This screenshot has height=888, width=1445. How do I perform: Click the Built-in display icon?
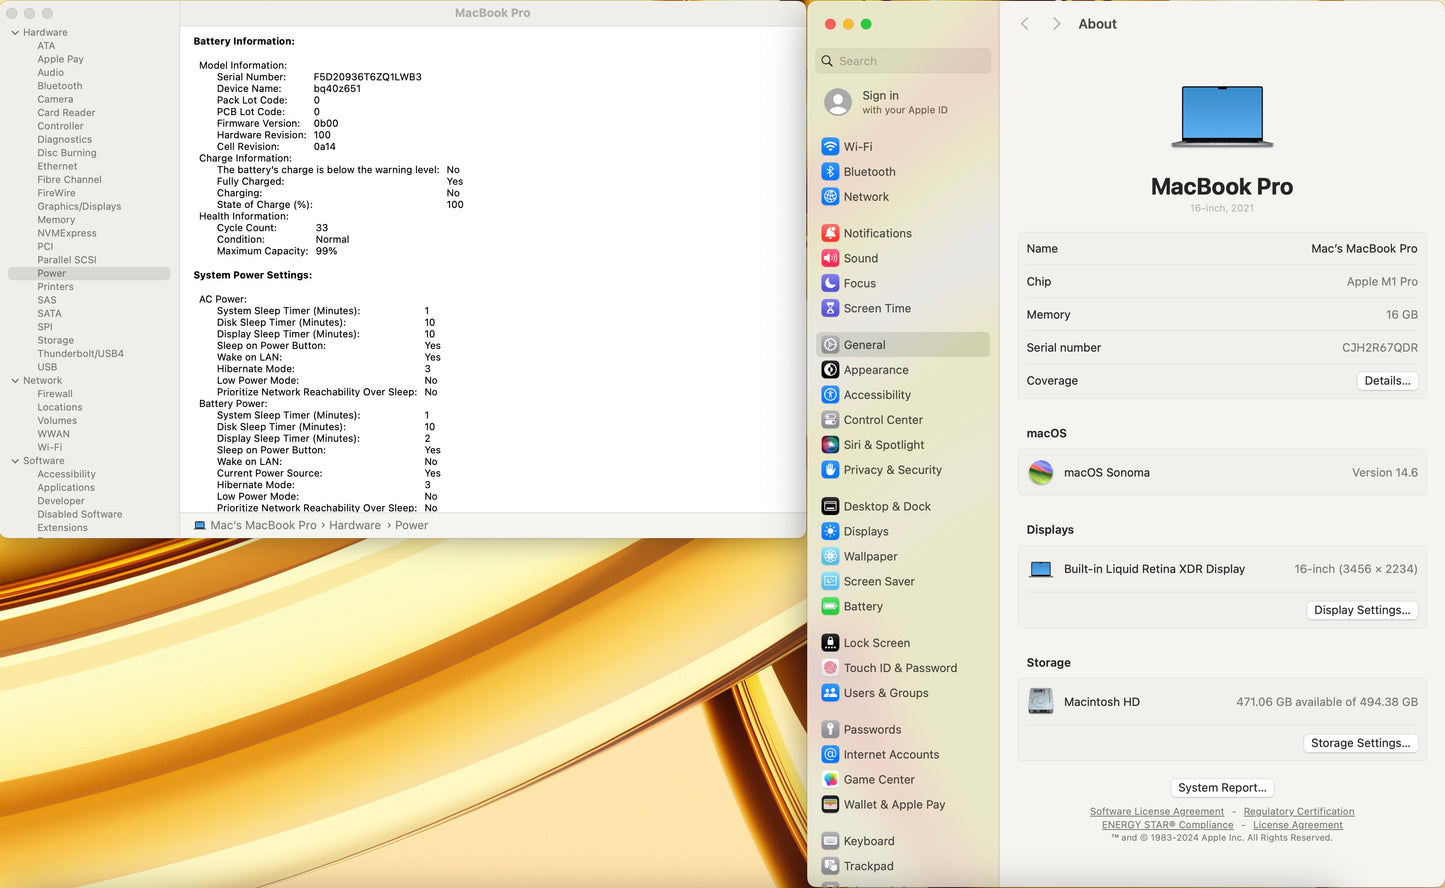[x=1041, y=569]
